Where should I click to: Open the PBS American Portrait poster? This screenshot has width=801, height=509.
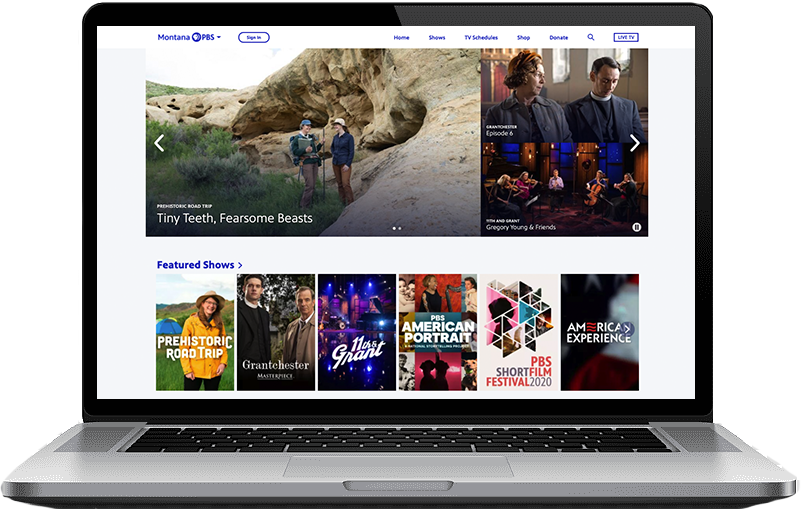(438, 332)
